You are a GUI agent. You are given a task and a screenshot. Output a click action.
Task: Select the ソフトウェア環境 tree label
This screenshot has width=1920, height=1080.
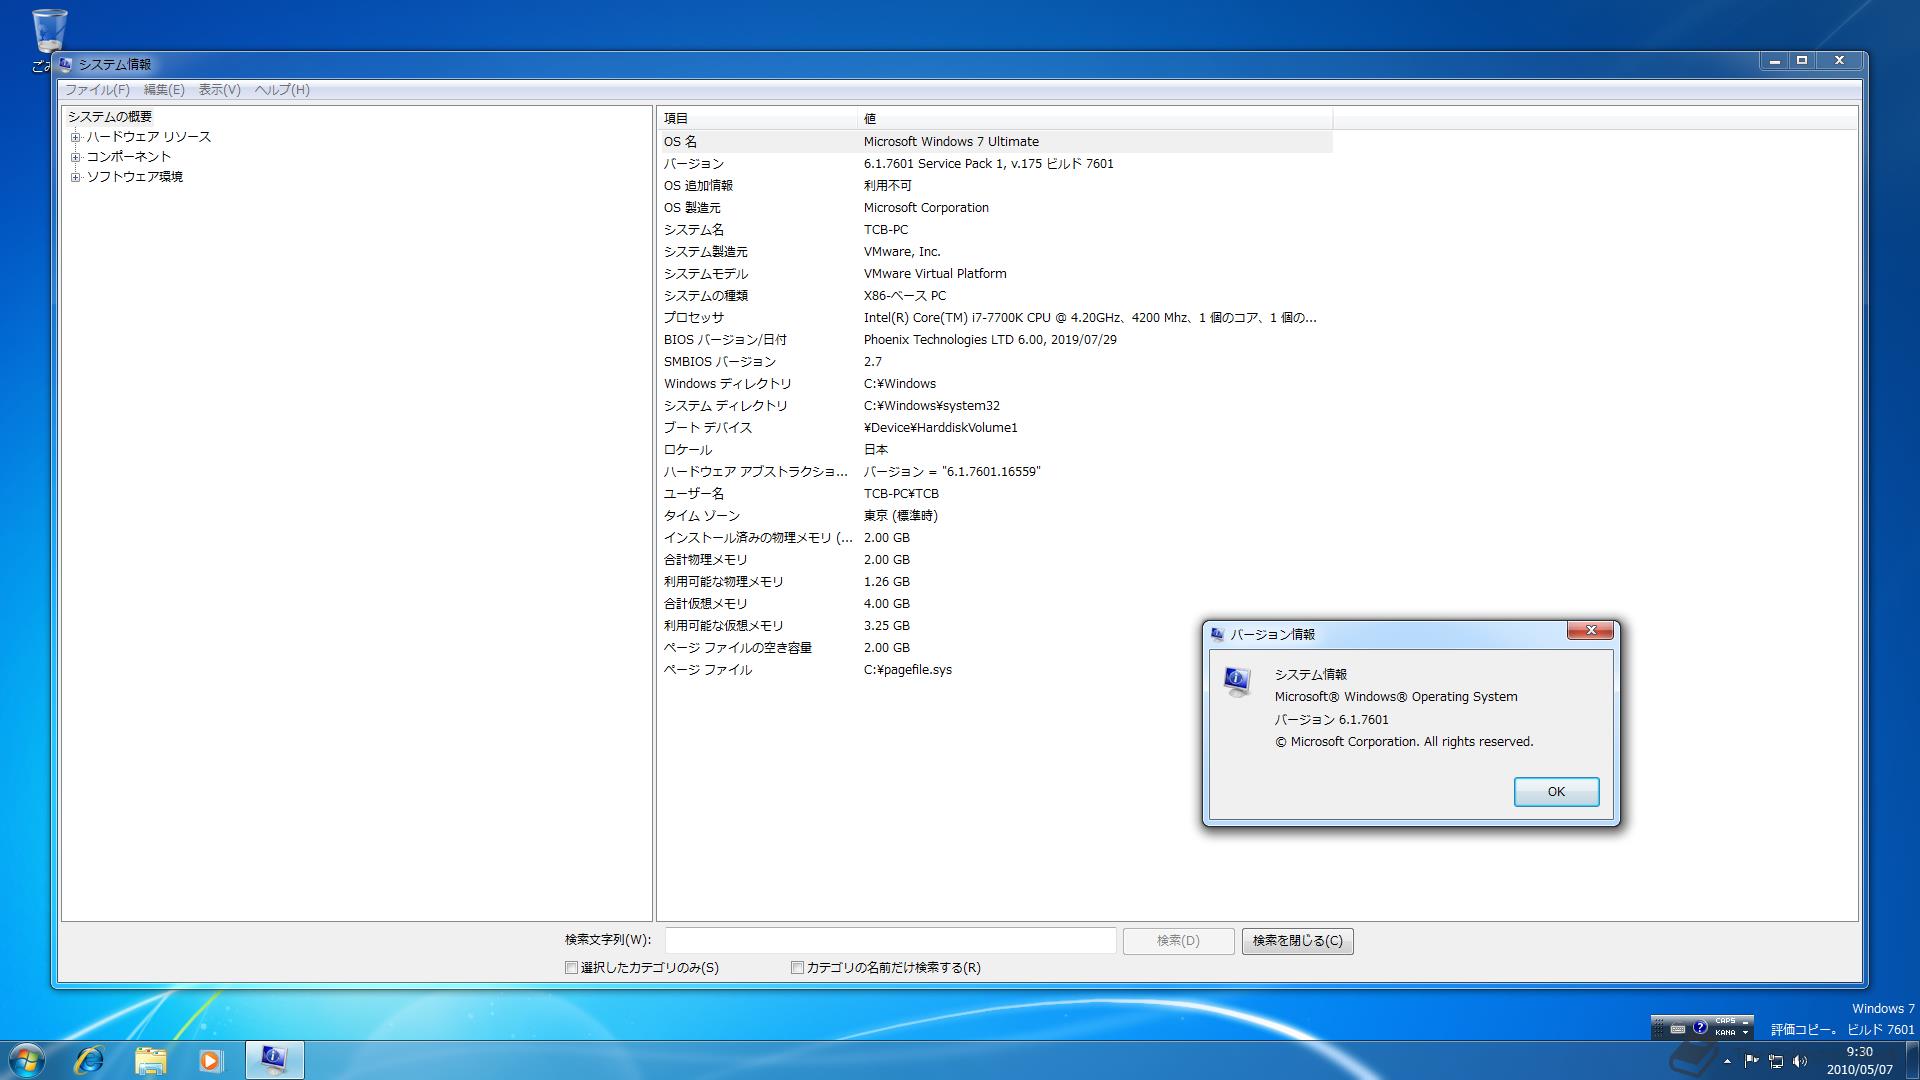coord(134,177)
